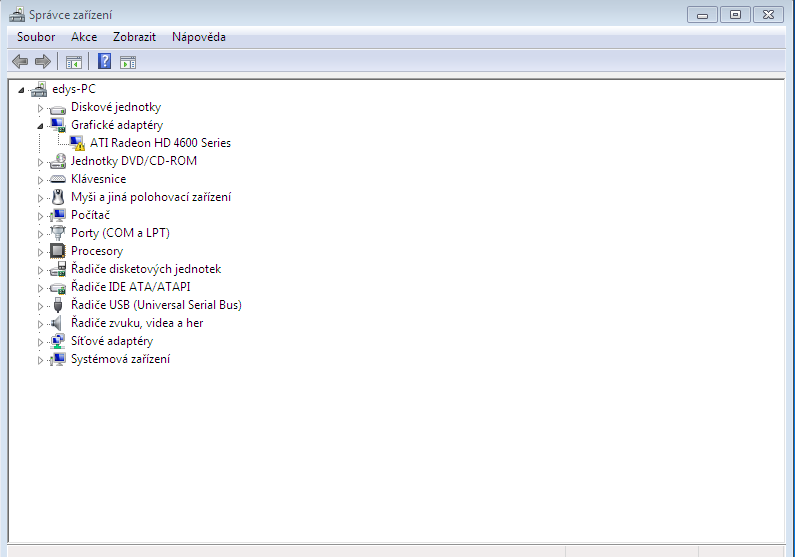The height and width of the screenshot is (557, 795).
Task: Select Porty (COM a LPT) label
Action: coord(120,233)
